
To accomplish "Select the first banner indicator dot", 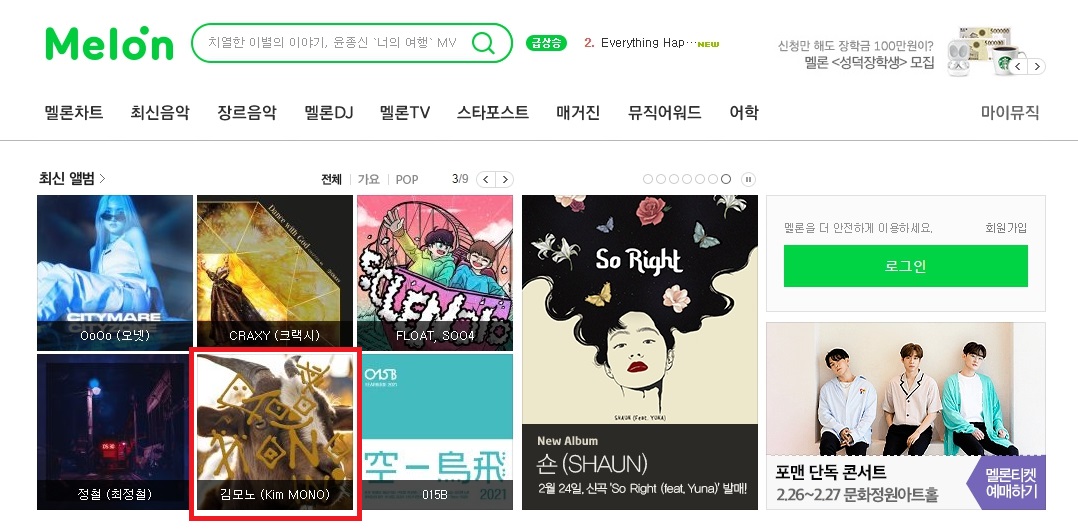I will click(648, 180).
